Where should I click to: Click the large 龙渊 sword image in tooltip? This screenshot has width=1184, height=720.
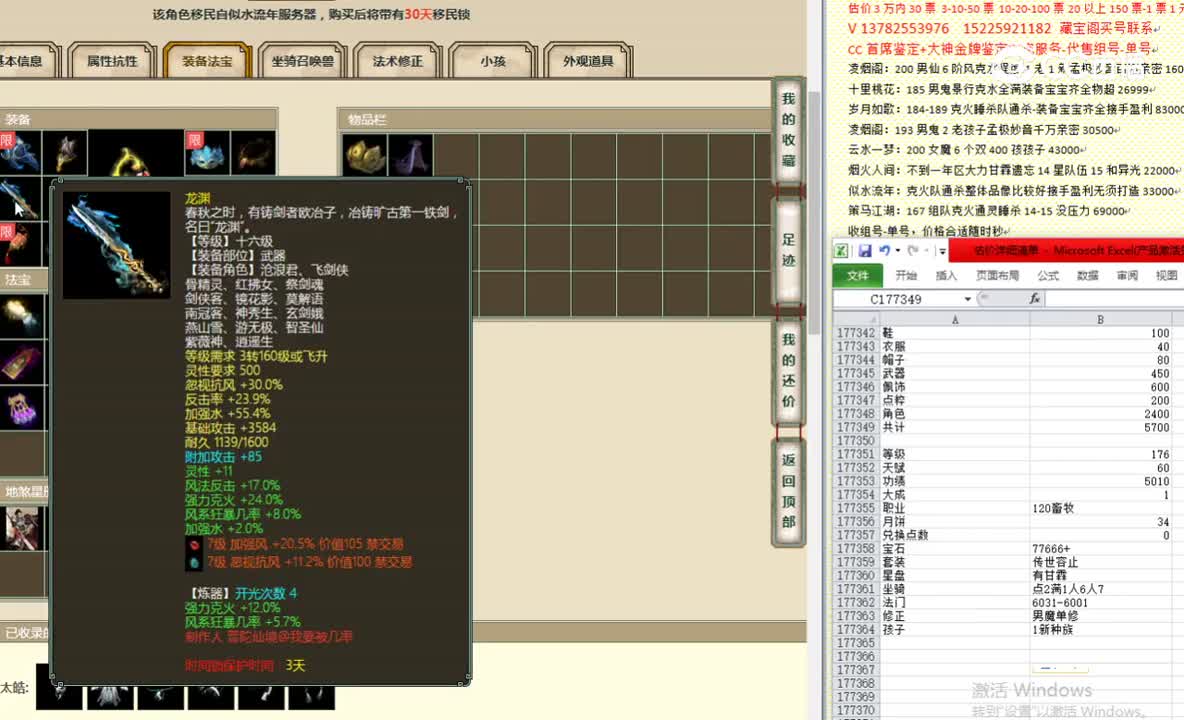pos(116,245)
